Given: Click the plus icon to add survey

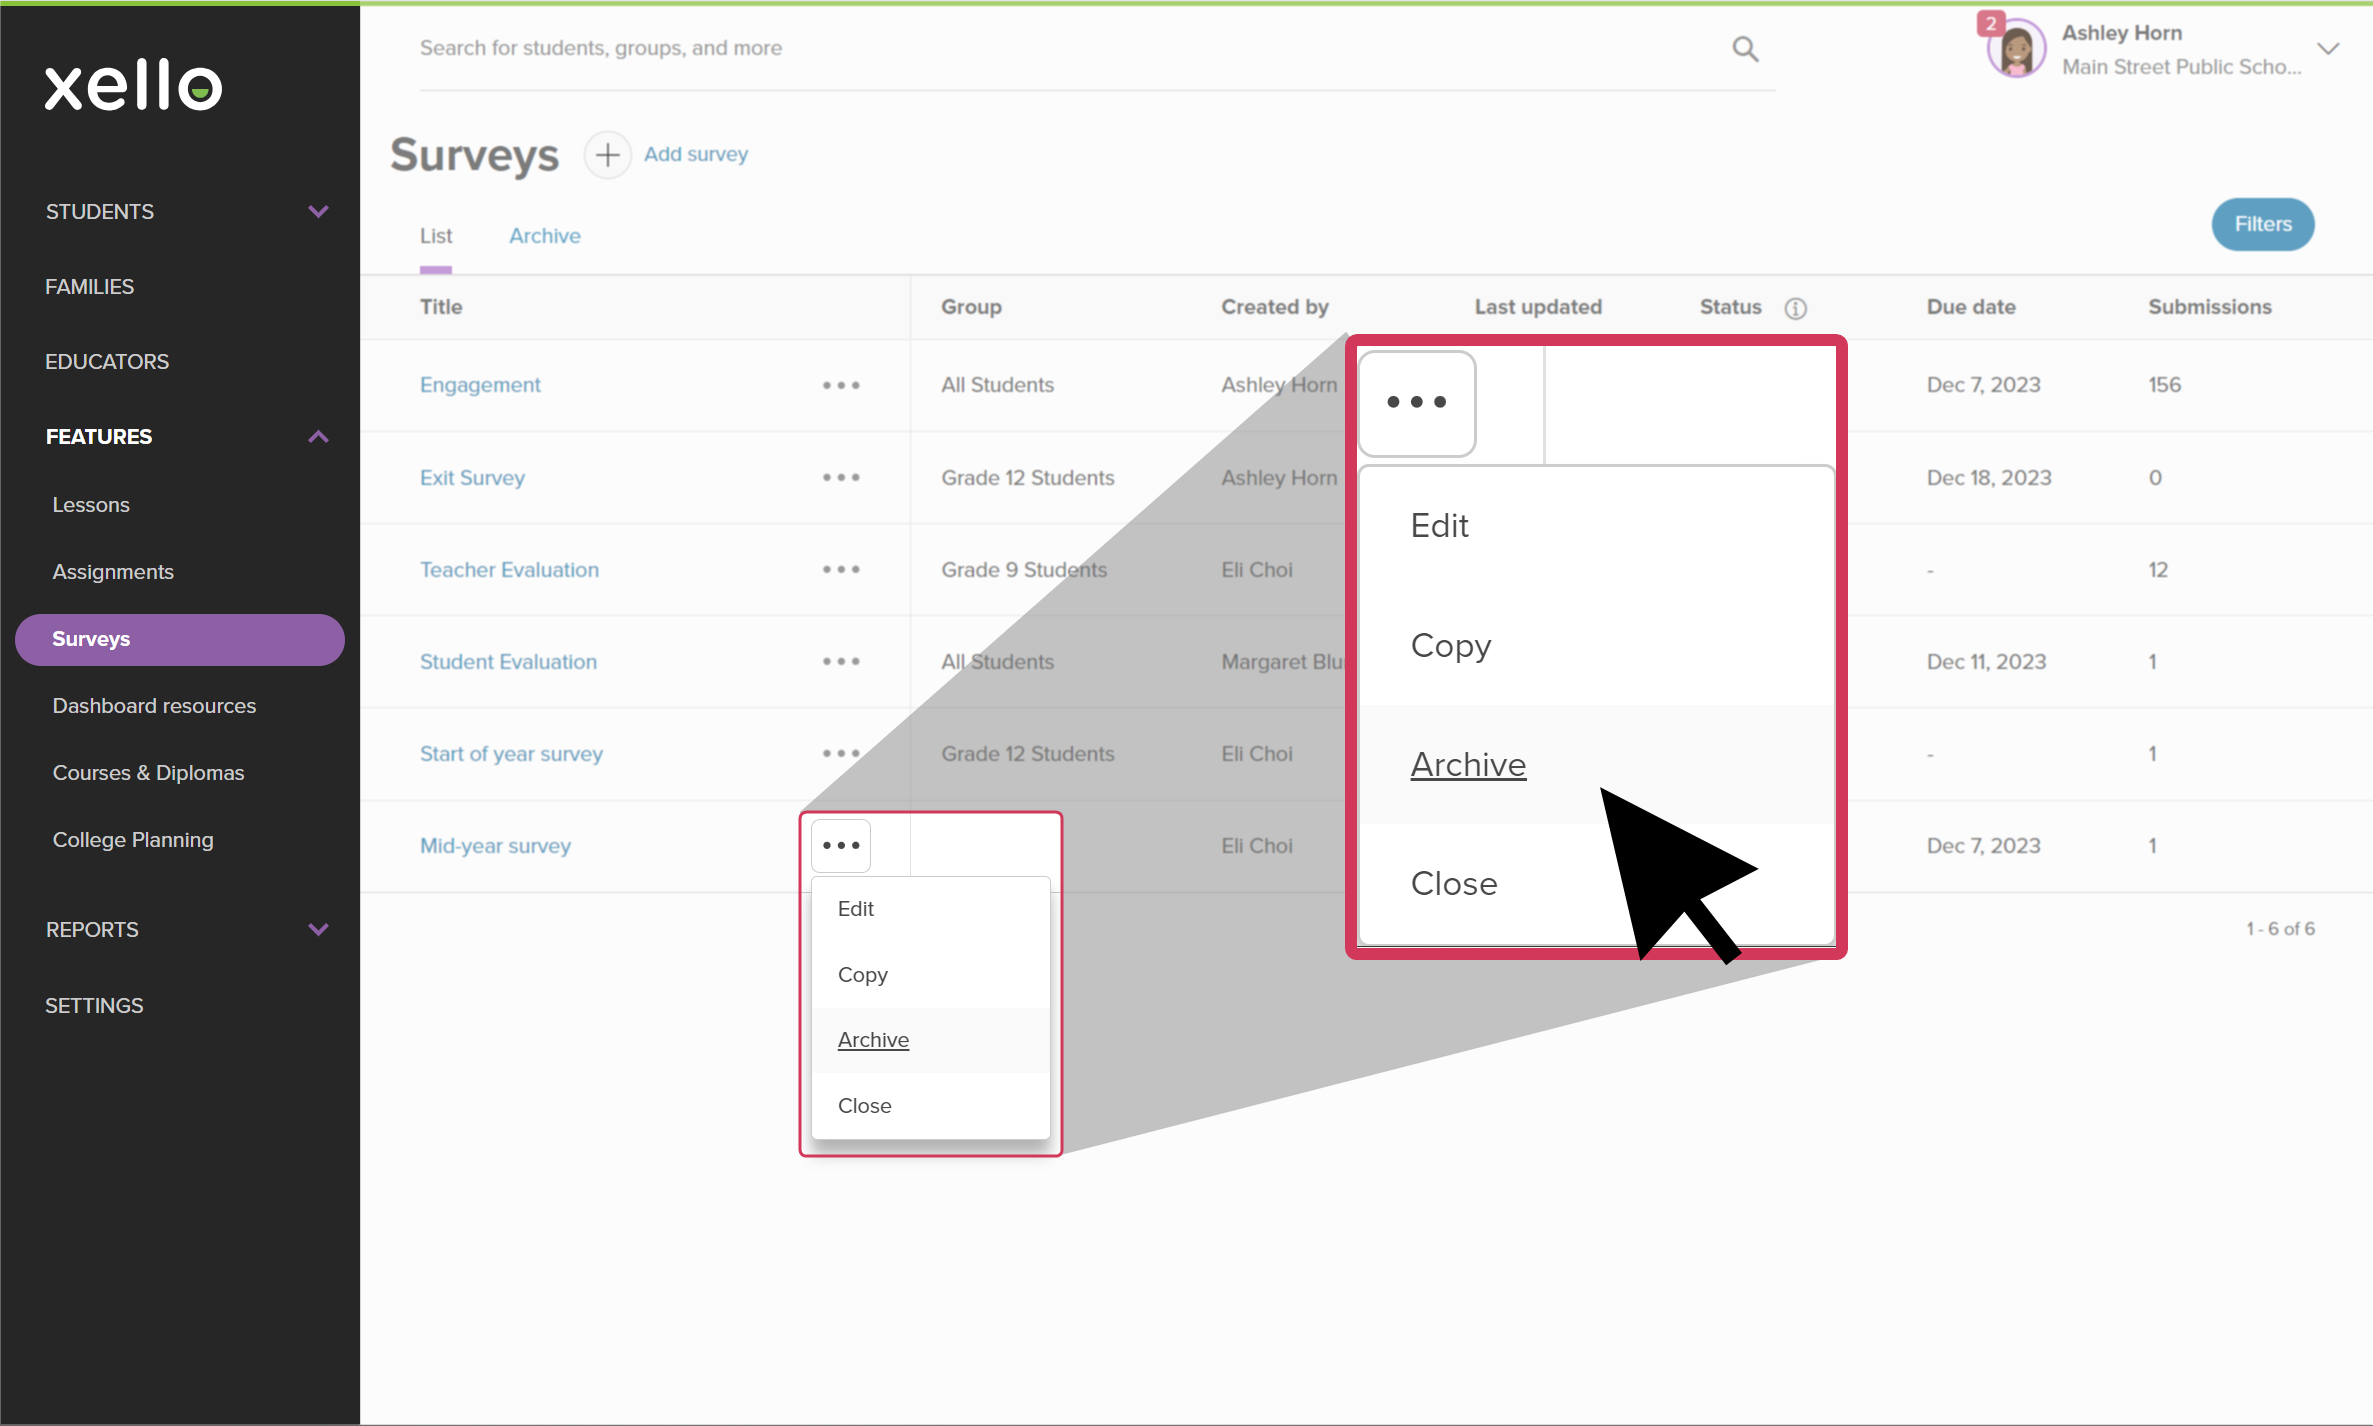Looking at the screenshot, I should 607,155.
